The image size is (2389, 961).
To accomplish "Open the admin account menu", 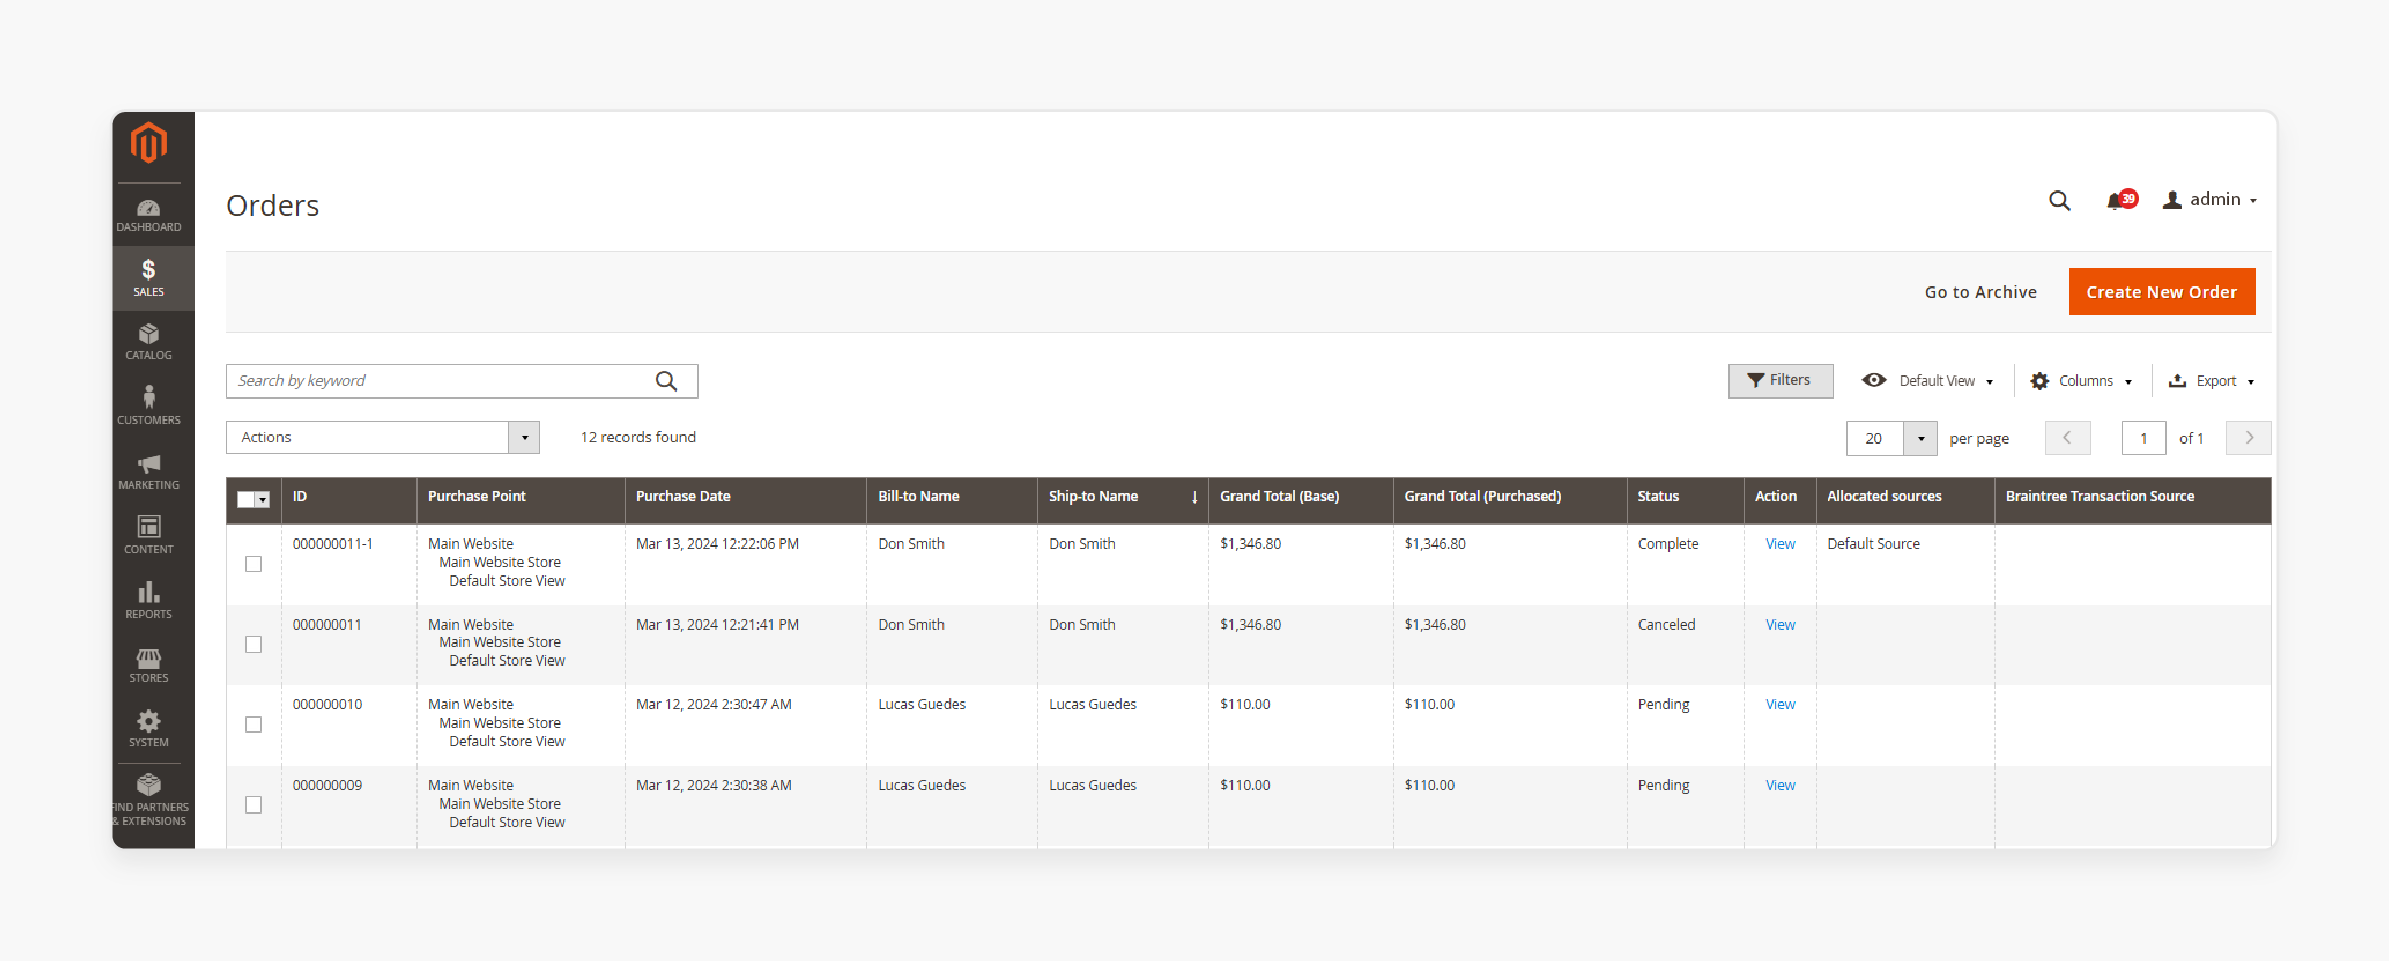I will click(2210, 200).
